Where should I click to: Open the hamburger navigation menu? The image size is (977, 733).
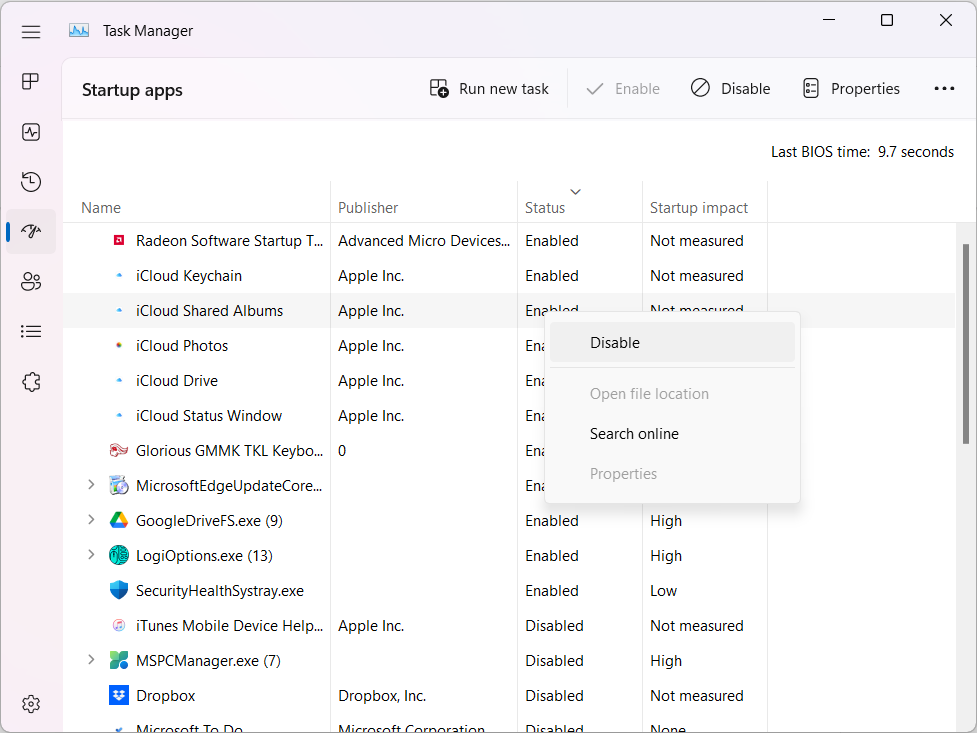[x=31, y=32]
